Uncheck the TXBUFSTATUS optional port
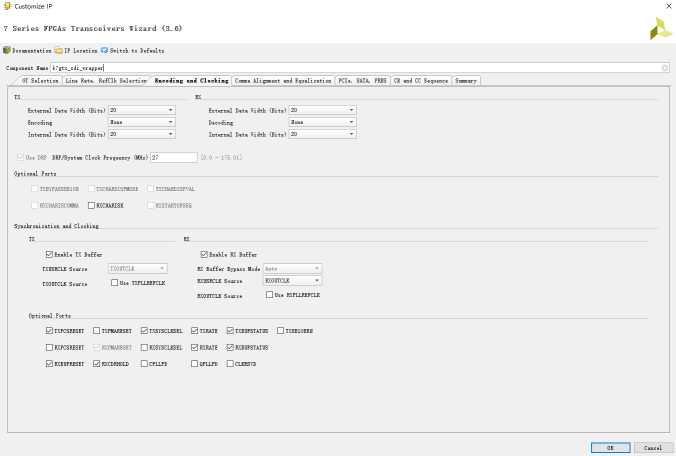 tap(230, 331)
